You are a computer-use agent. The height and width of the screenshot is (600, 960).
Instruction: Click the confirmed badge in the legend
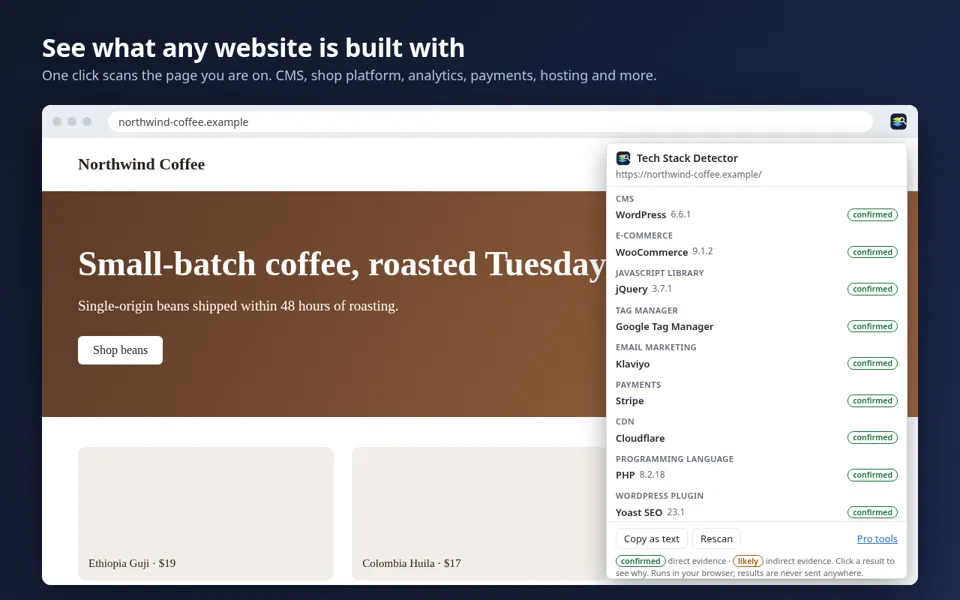coord(640,561)
